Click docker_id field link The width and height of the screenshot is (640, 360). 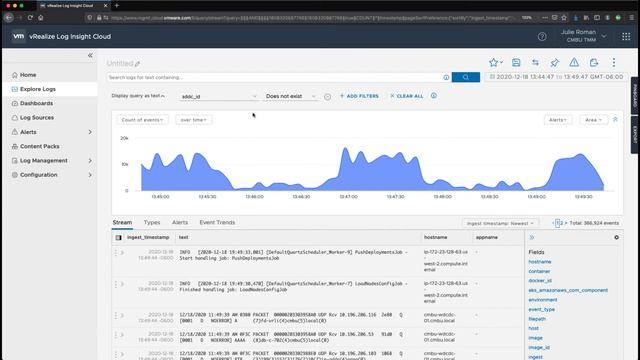click(x=540, y=281)
